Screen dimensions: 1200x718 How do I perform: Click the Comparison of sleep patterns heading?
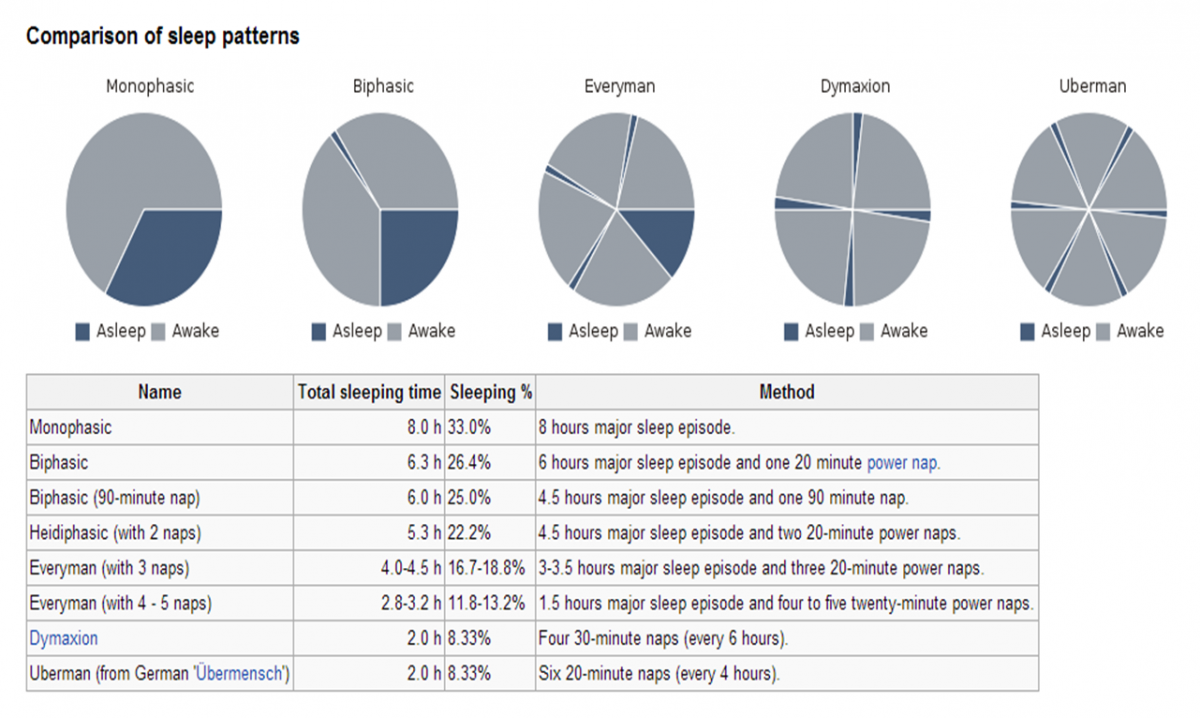click(162, 36)
